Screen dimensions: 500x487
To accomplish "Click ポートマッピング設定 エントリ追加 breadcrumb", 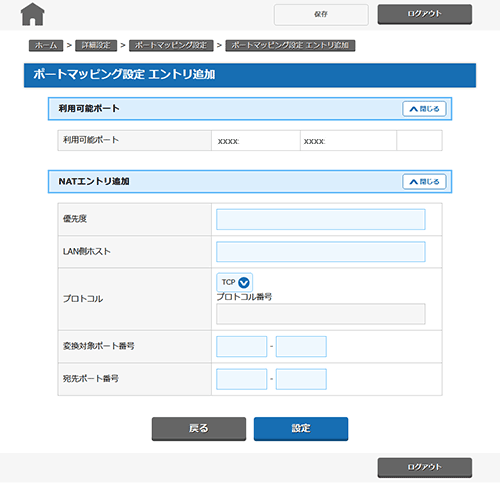I will pyautogui.click(x=290, y=45).
